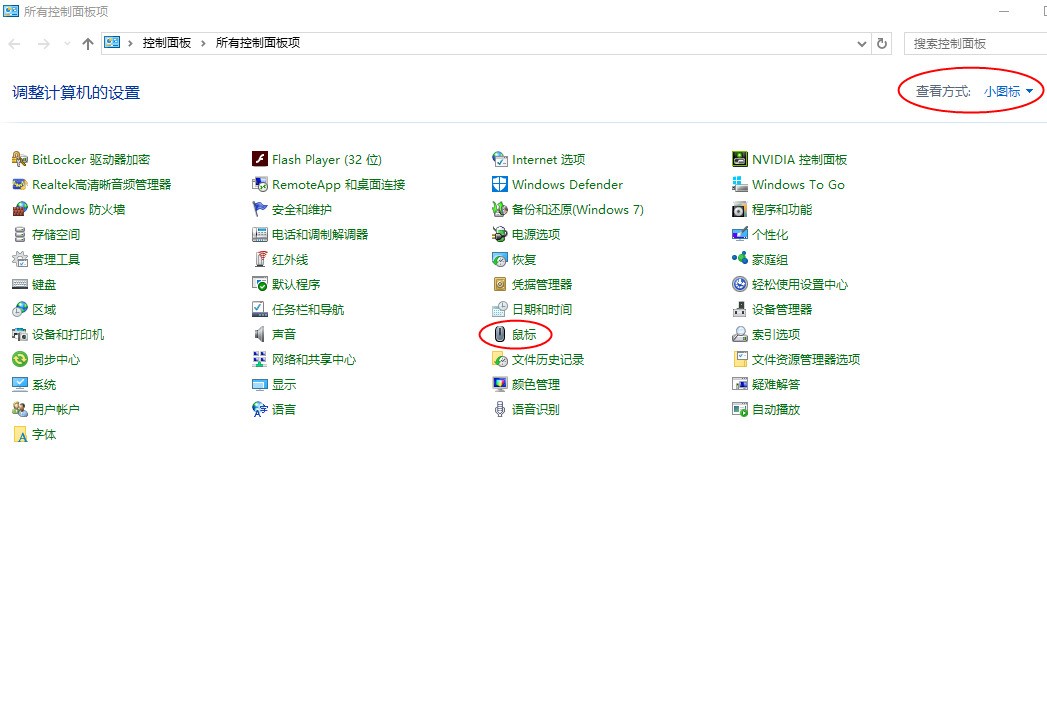1047x711 pixels.
Task: Click 所有控制面板项 breadcrumb segment
Action: tap(258, 43)
